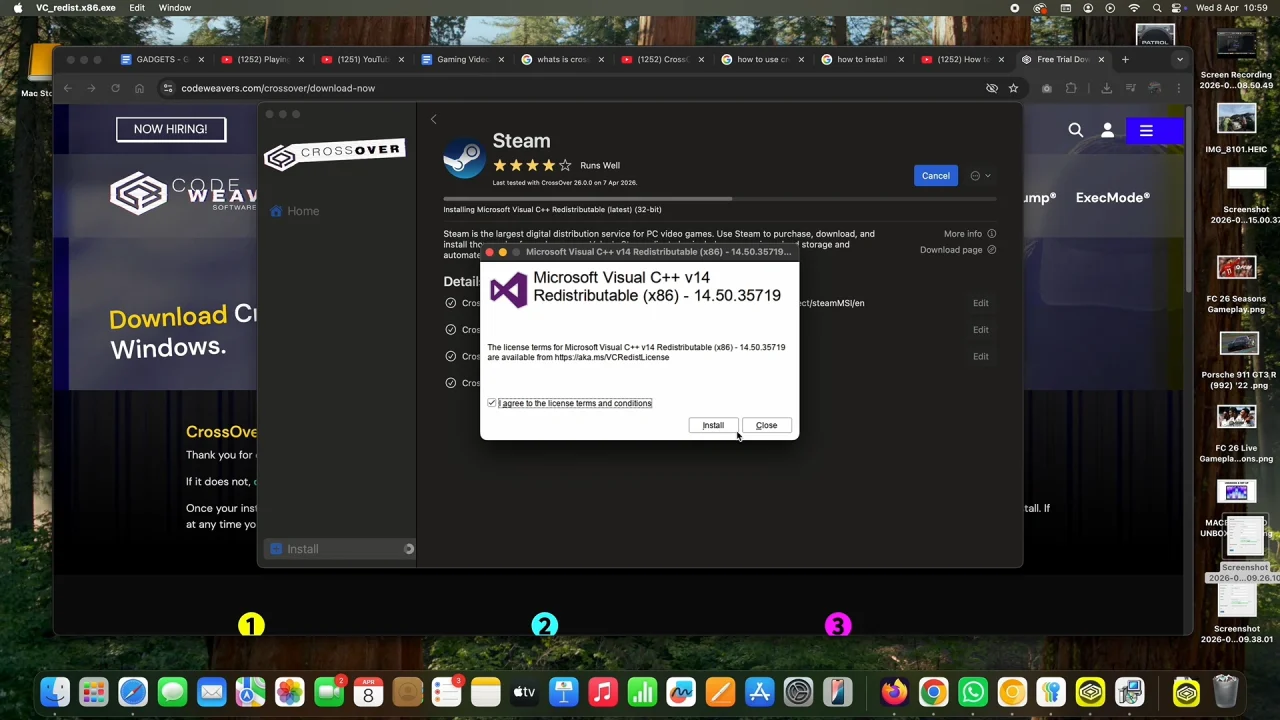Uncheck 'I agree to the license terms and conditions'

coord(492,402)
